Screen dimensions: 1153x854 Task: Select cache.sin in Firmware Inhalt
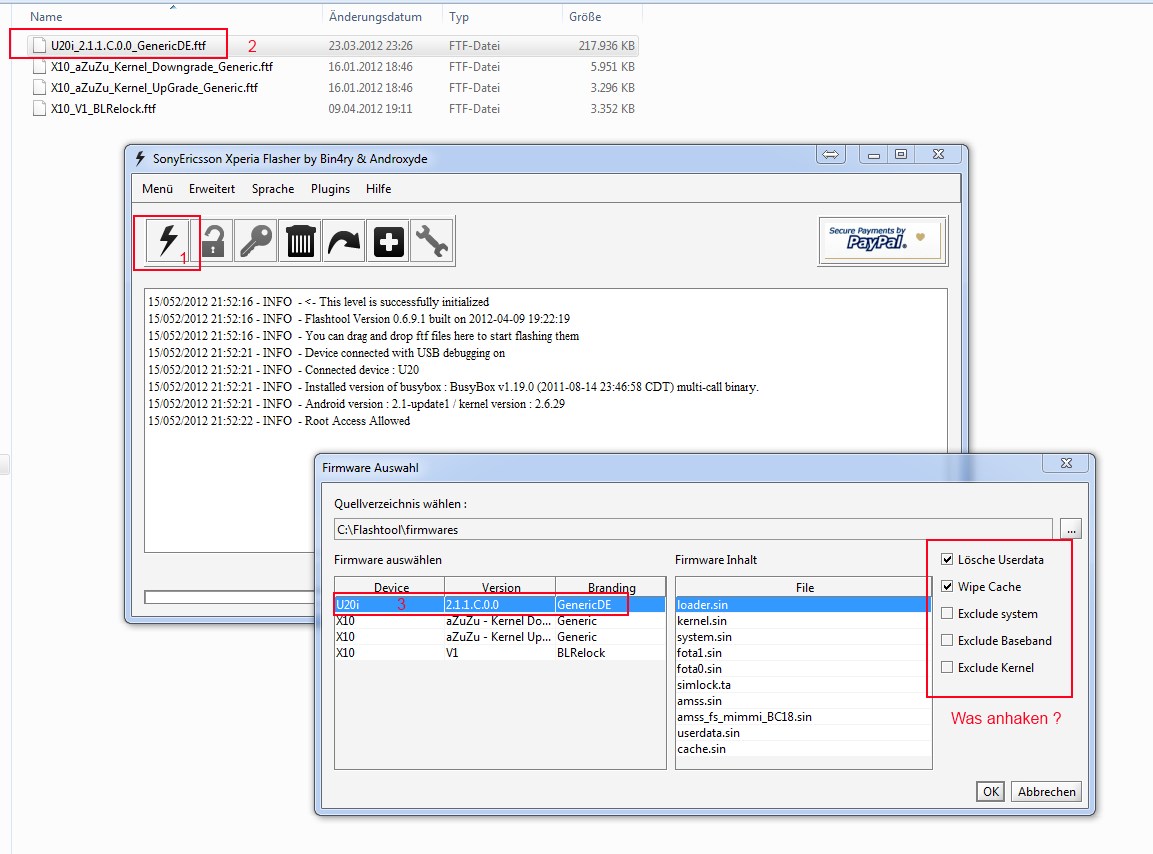click(804, 750)
